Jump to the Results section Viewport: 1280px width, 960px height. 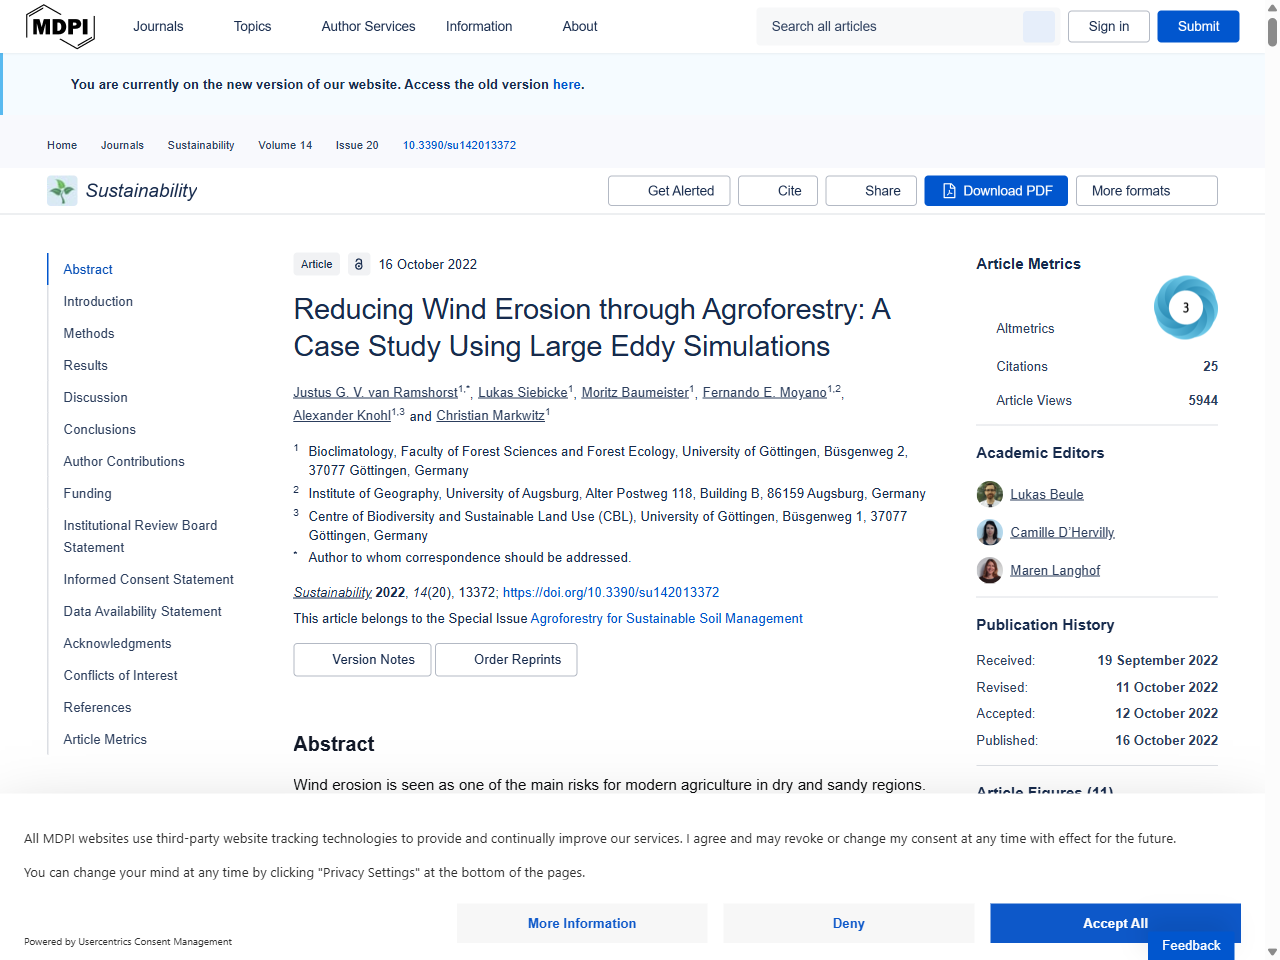click(85, 365)
